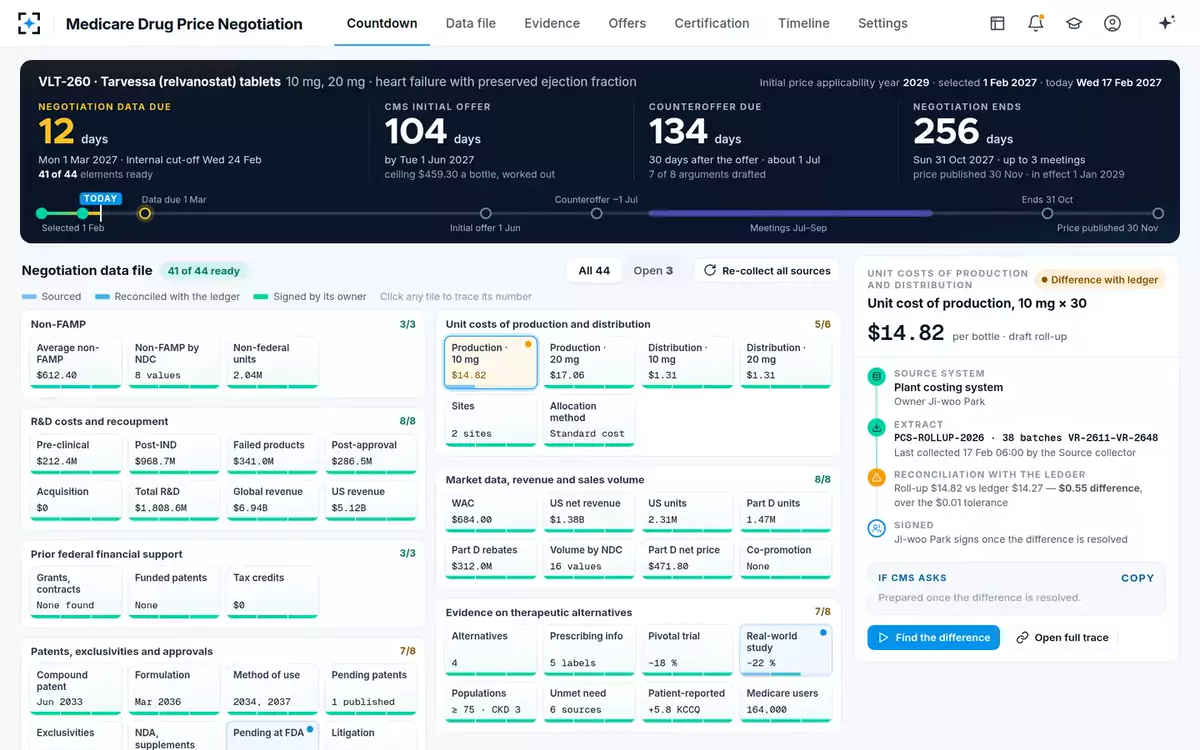Open the Average non-FAMP tile
1200x750 pixels.
[76, 362]
